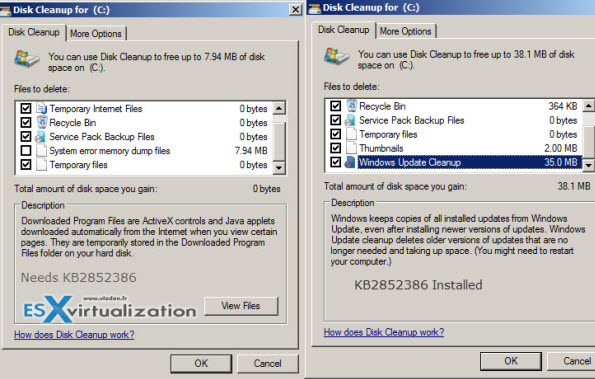Uncheck Windows Update Cleanup checkbox

335,162
